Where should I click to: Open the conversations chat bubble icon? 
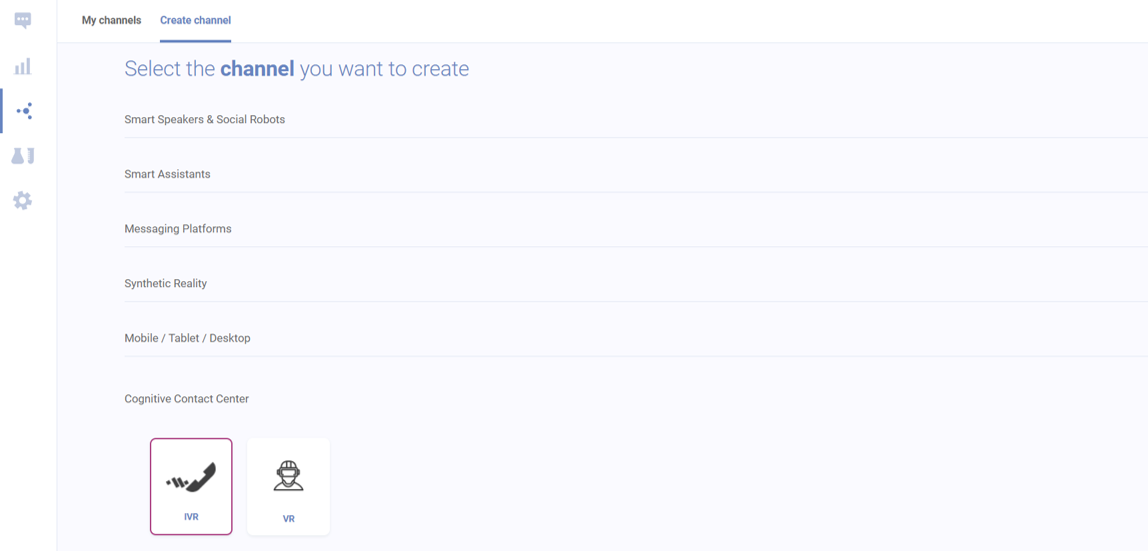pos(23,20)
